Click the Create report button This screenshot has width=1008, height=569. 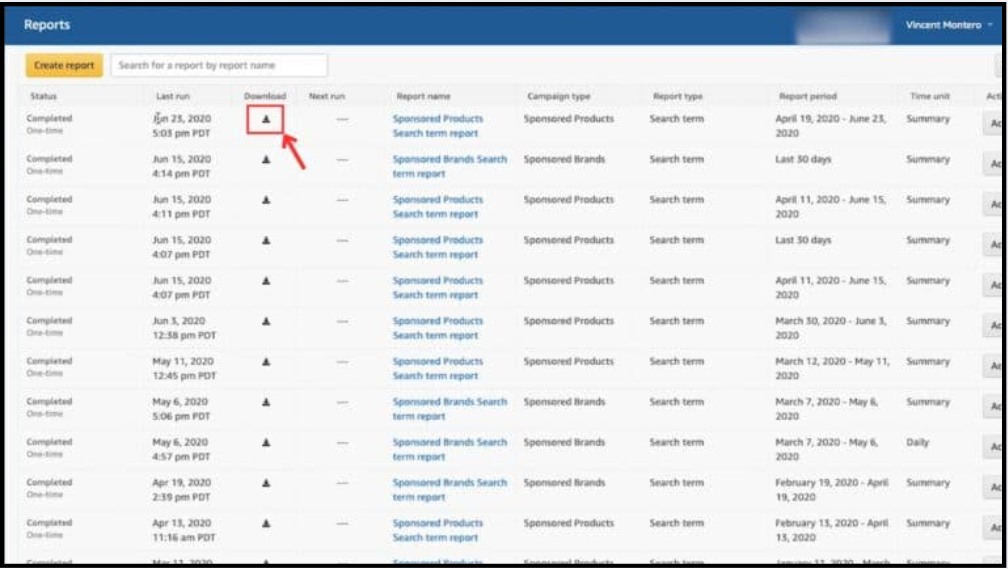pyautogui.click(x=64, y=66)
